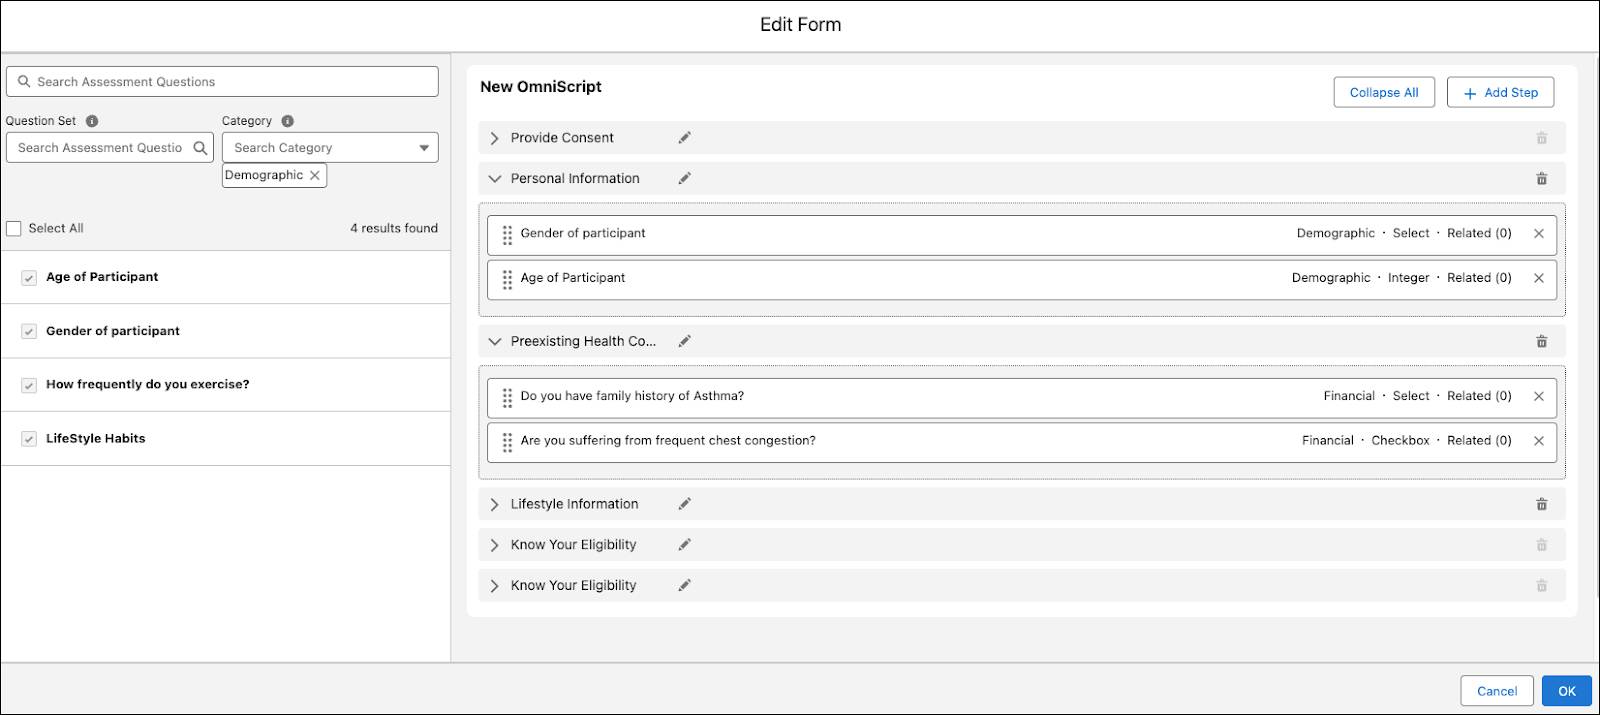1600x715 pixels.
Task: Toggle the Select All checkbox
Action: (14, 228)
